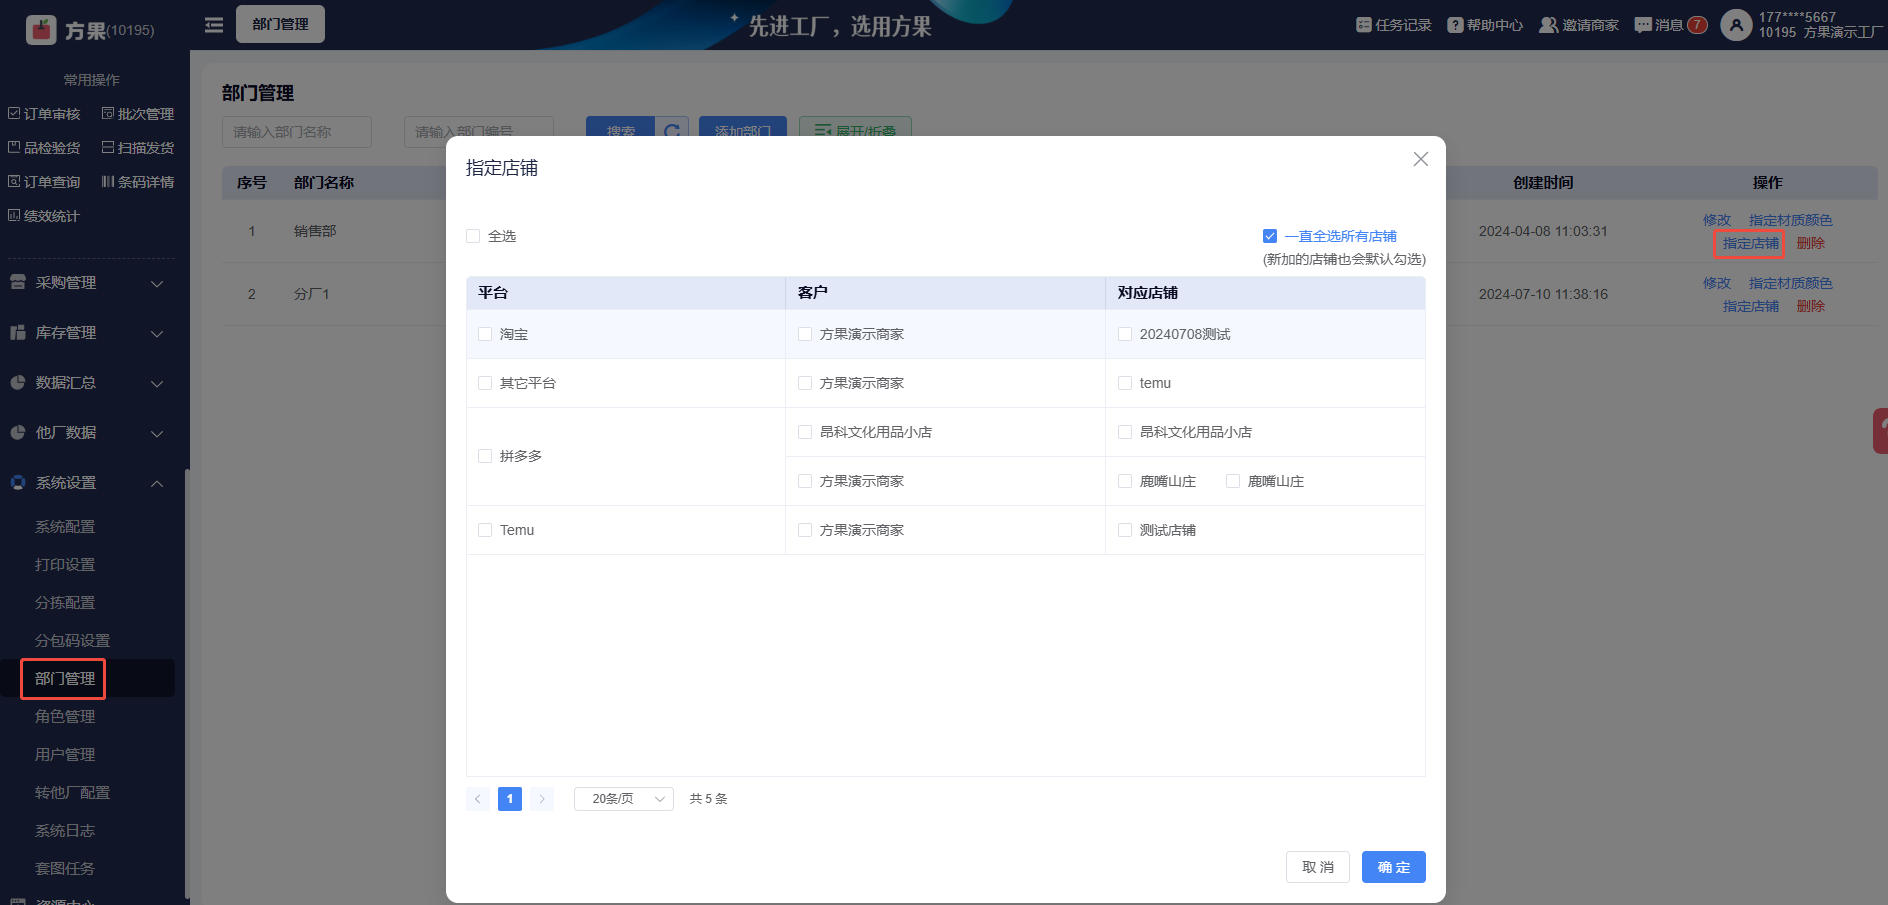1888x905 pixels.
Task: Click the 邀请商家 icon
Action: pos(1548,25)
